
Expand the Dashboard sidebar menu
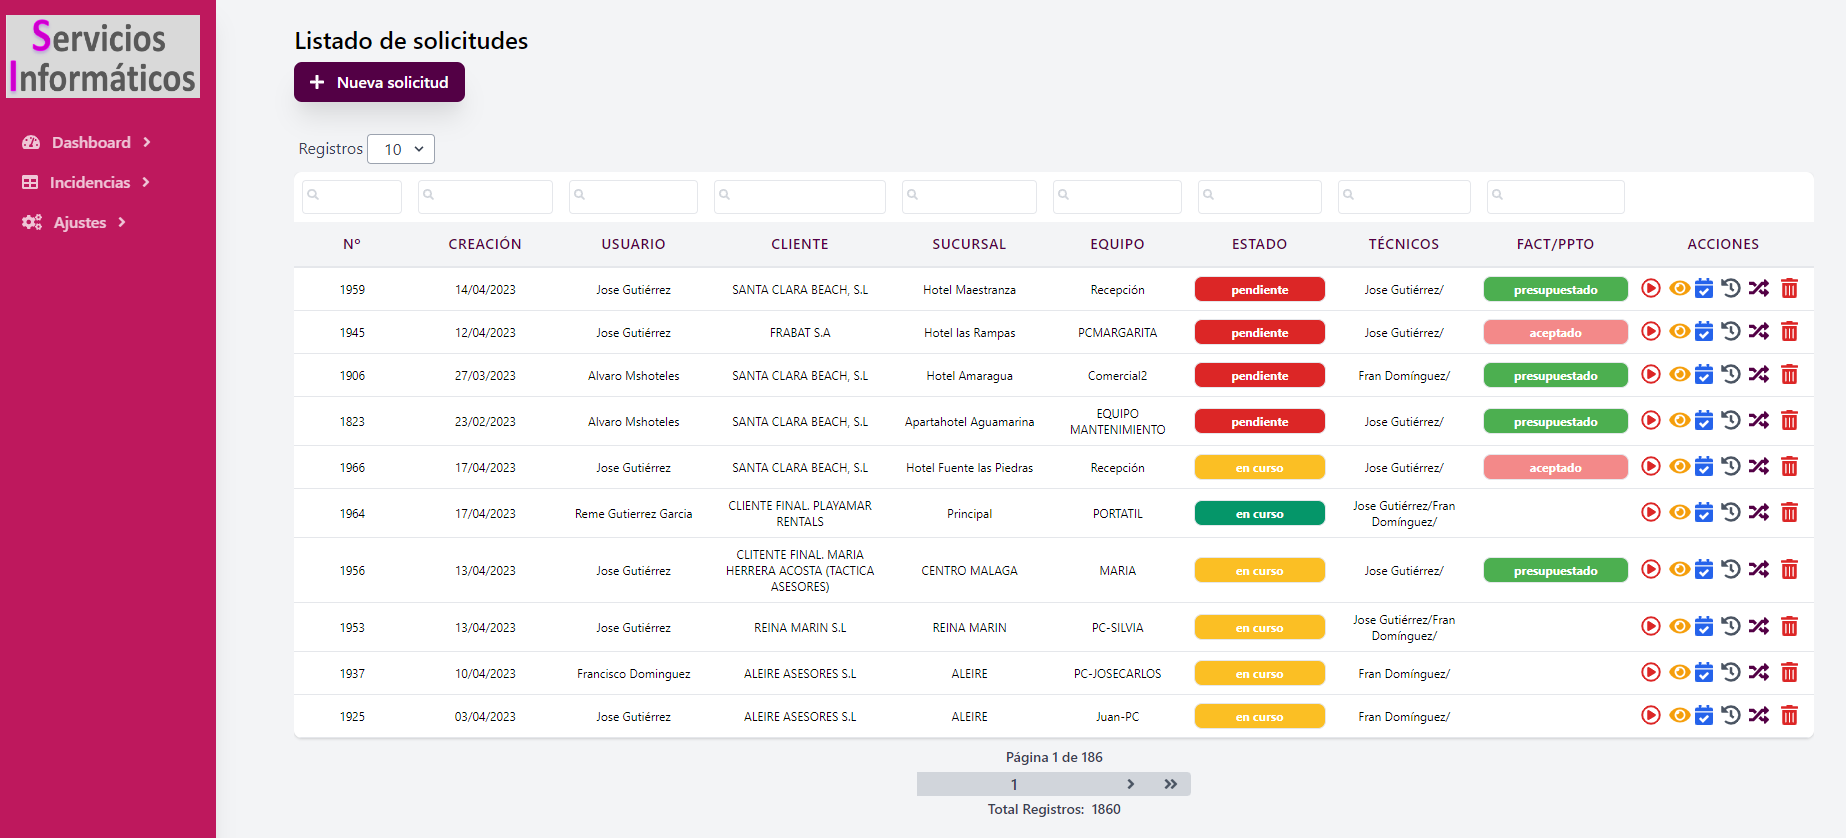tap(86, 142)
